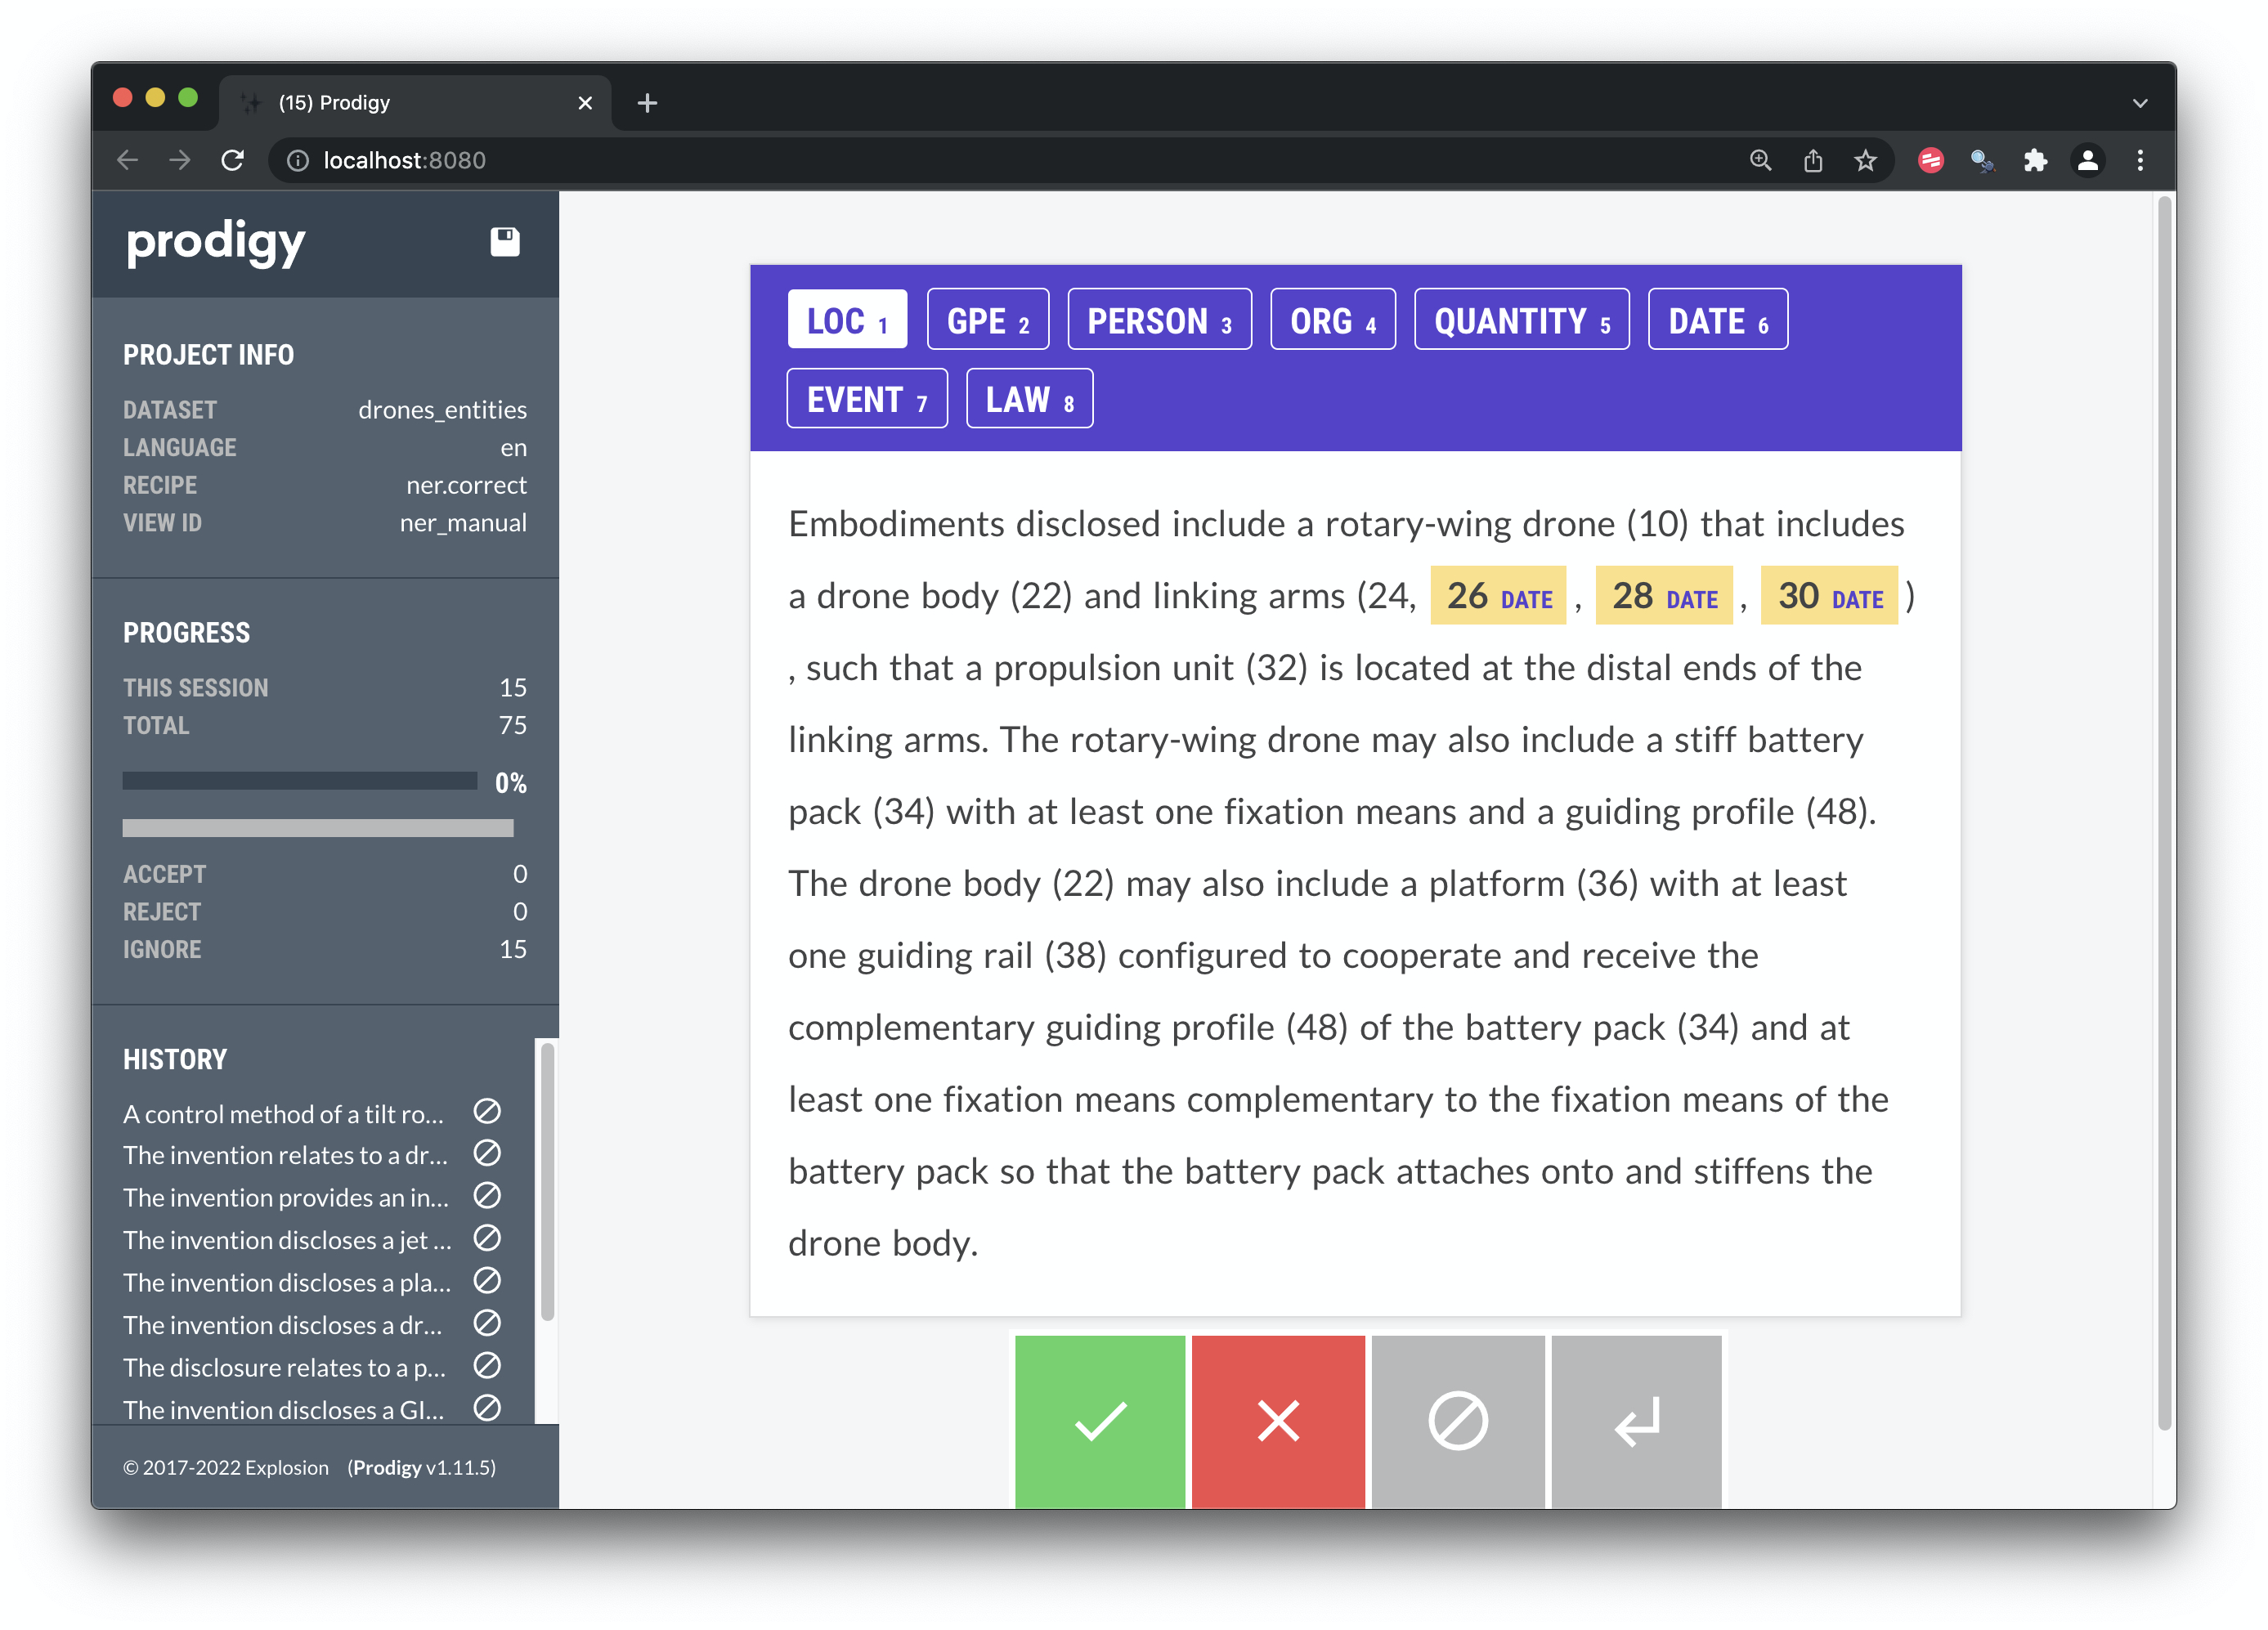Open the Extensions puzzle piece menu

2035,160
